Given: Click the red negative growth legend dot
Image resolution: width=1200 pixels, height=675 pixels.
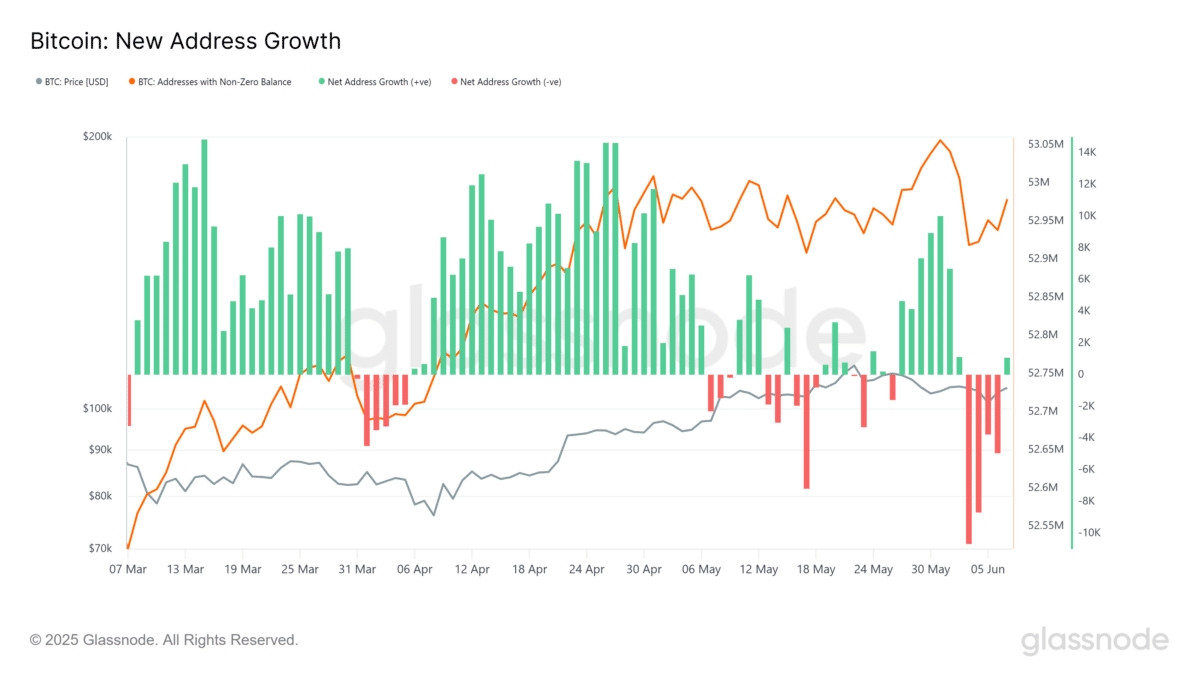Looking at the screenshot, I should pos(454,82).
